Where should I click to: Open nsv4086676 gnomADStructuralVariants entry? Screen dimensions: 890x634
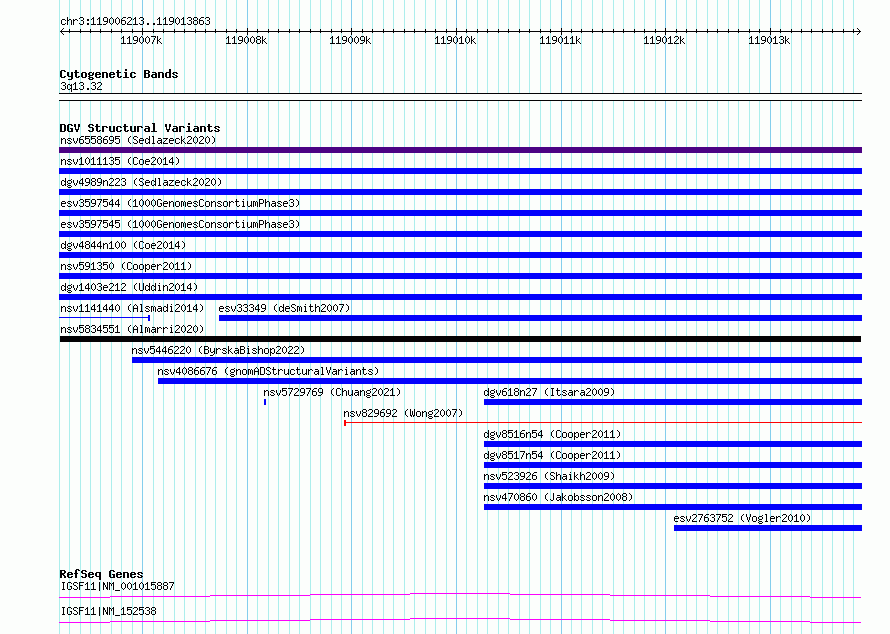click(x=268, y=371)
